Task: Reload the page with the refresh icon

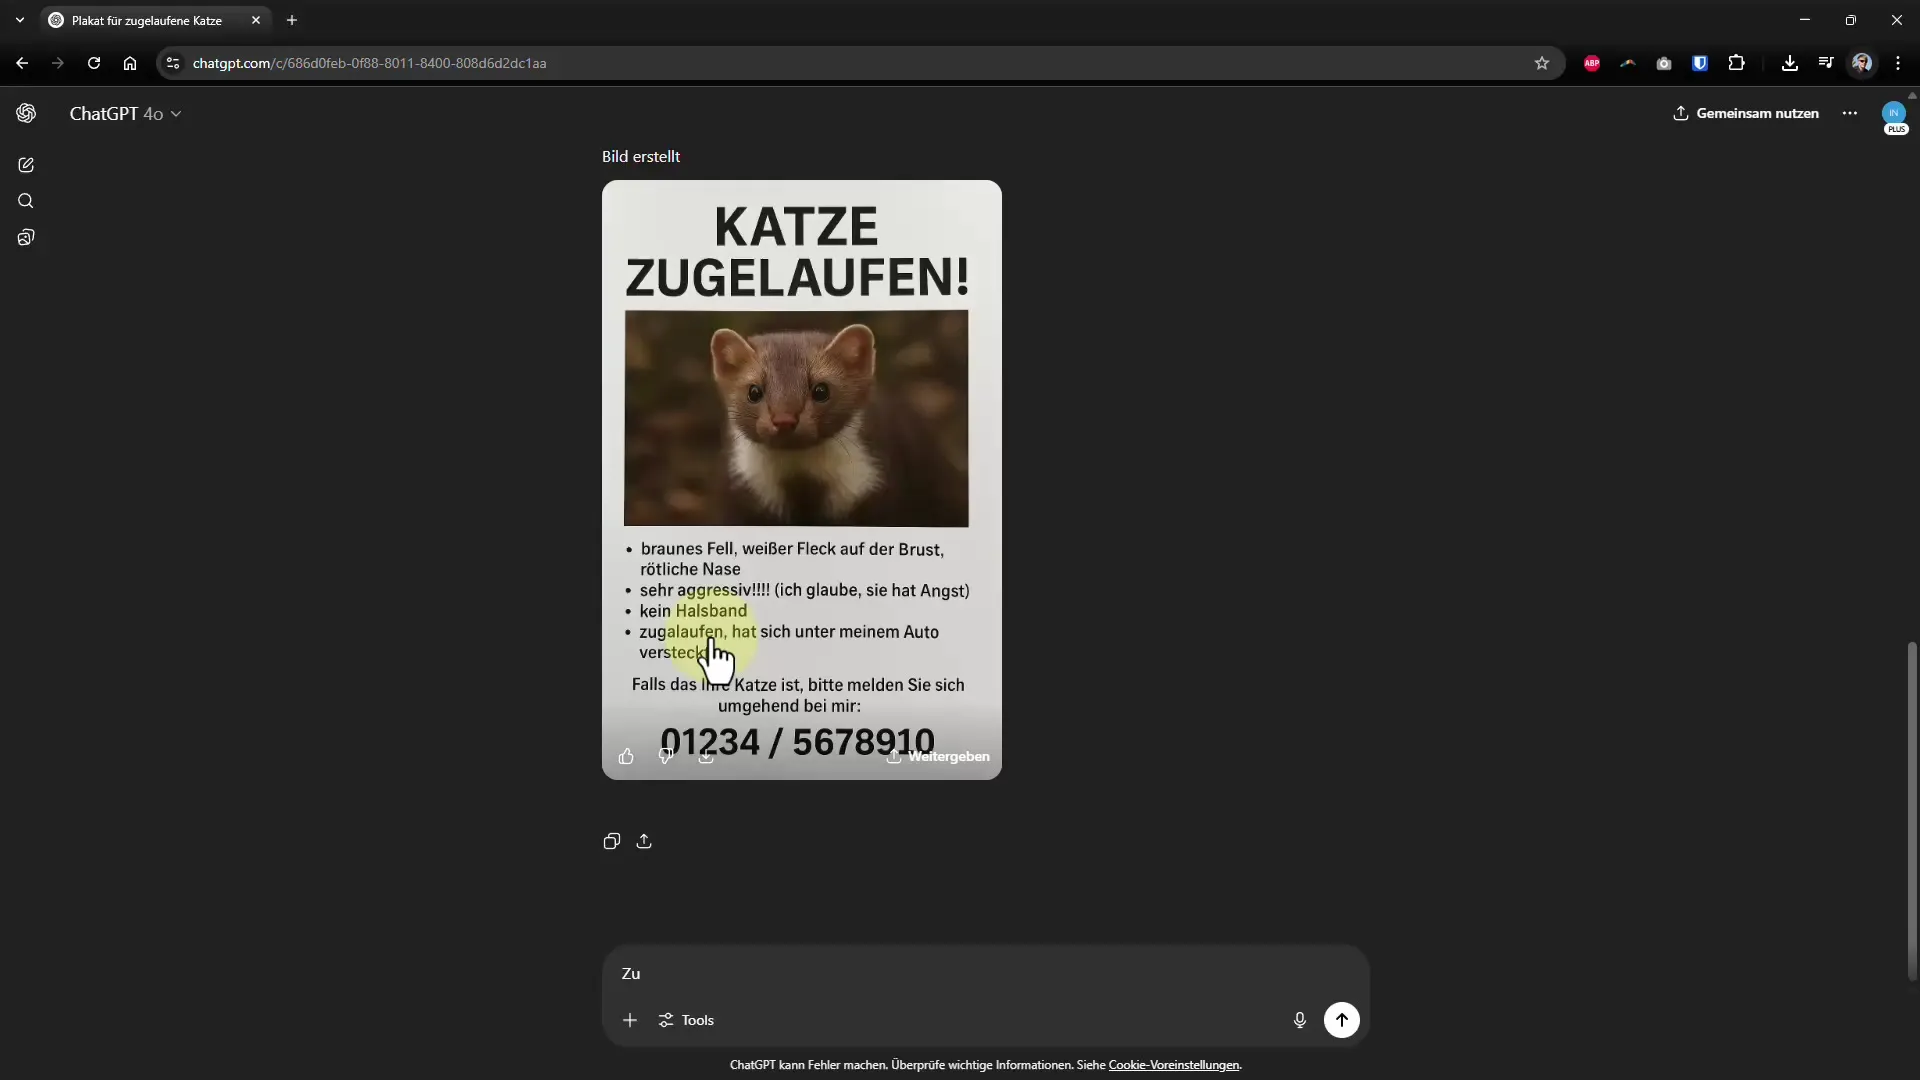Action: tap(94, 63)
